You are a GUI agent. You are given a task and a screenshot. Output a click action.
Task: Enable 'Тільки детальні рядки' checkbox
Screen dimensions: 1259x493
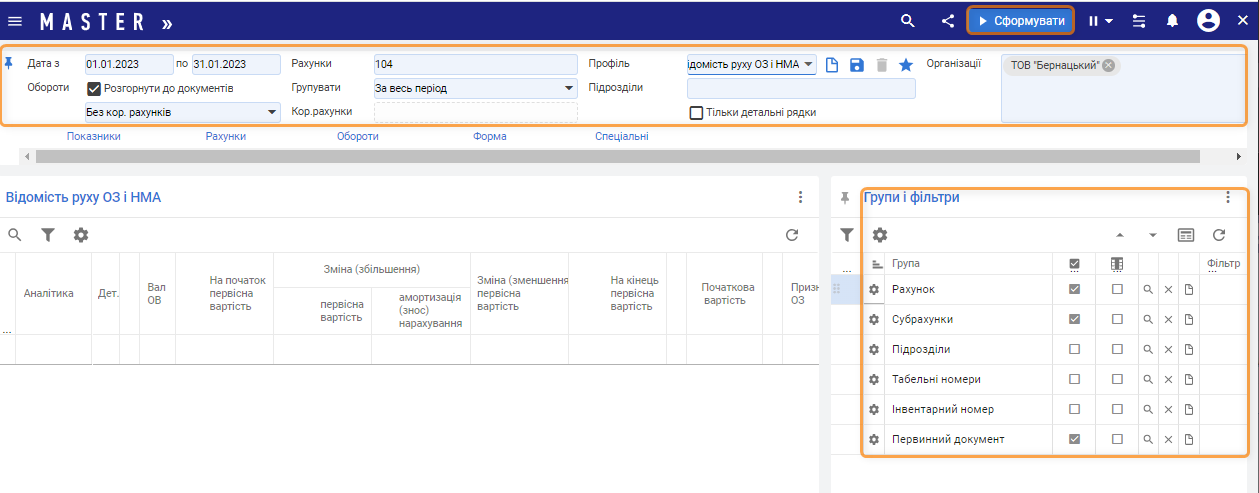click(696, 112)
